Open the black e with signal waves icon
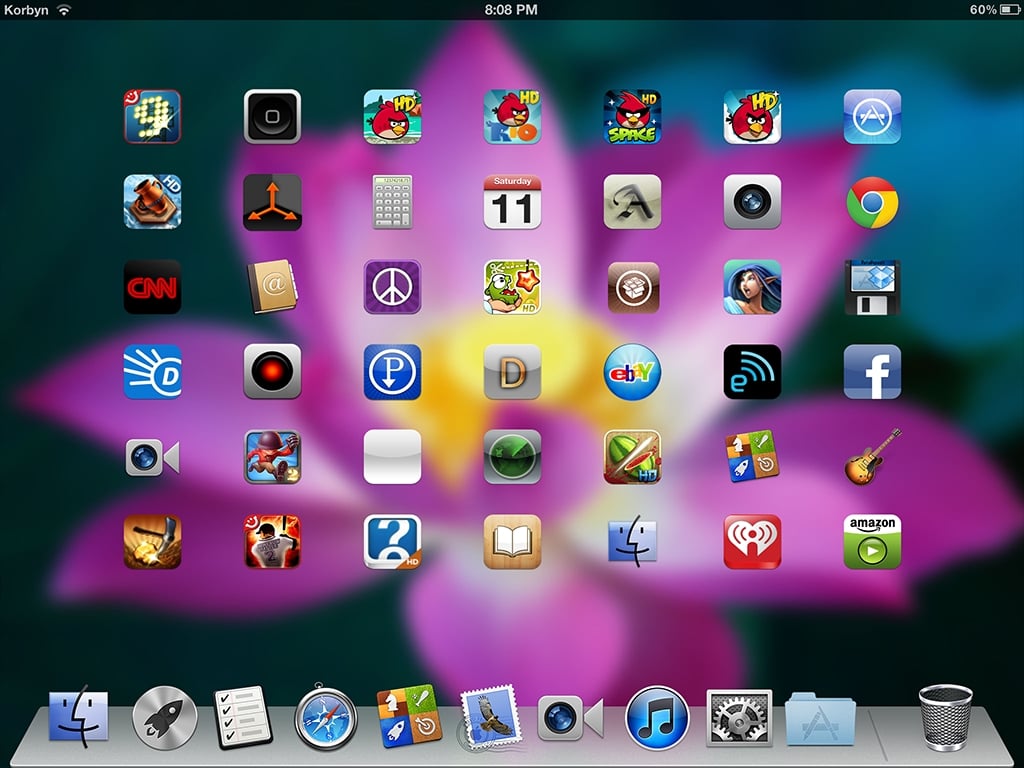 [752, 372]
